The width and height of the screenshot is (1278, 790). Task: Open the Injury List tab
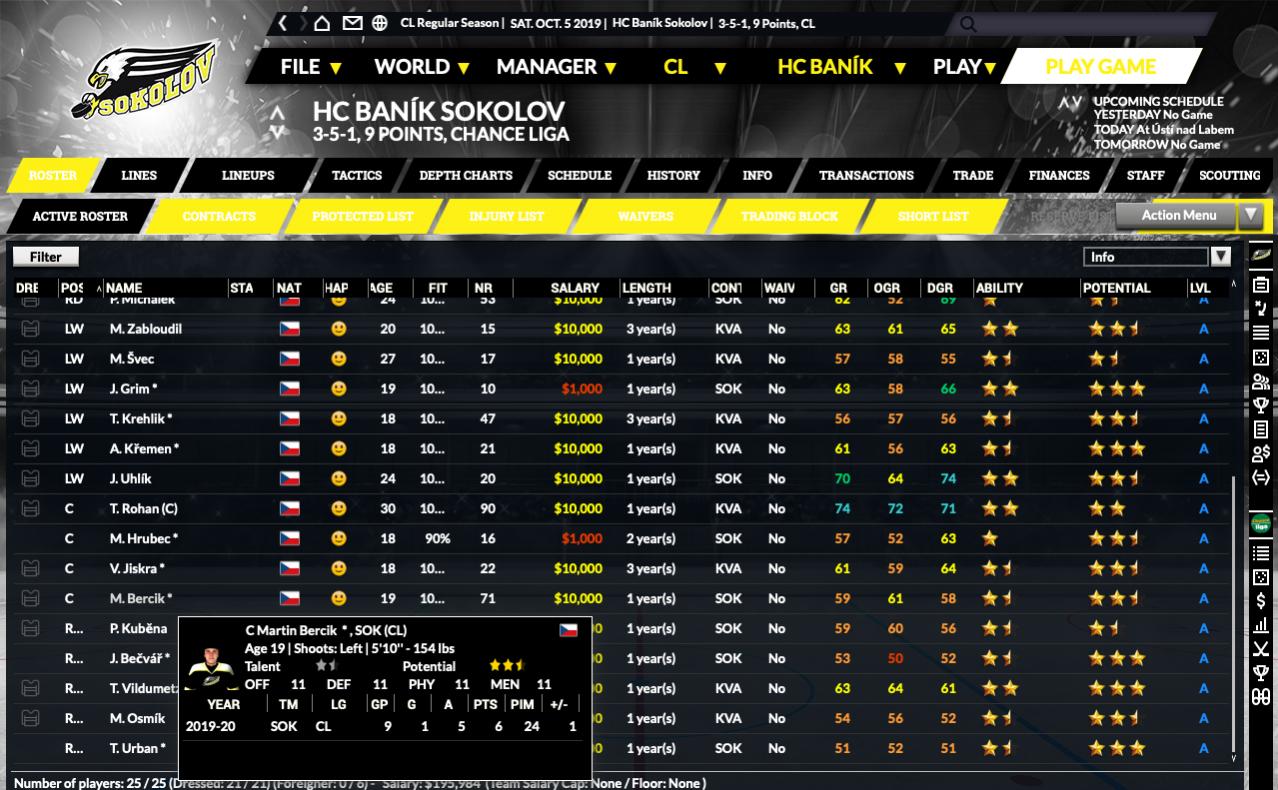tap(506, 216)
